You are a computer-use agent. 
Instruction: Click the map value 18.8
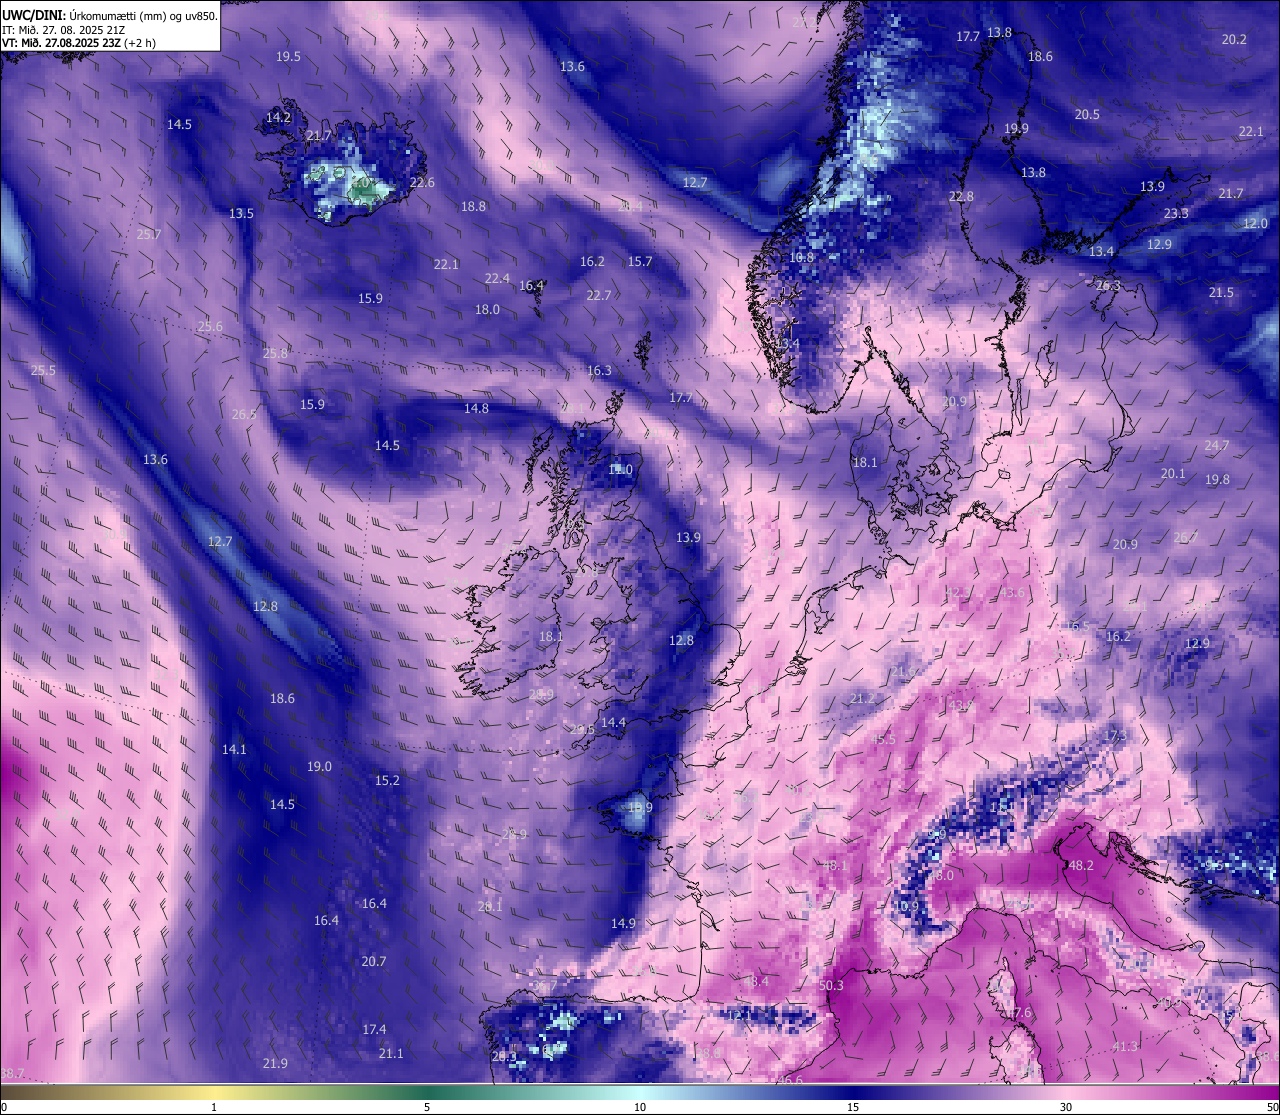(x=473, y=207)
